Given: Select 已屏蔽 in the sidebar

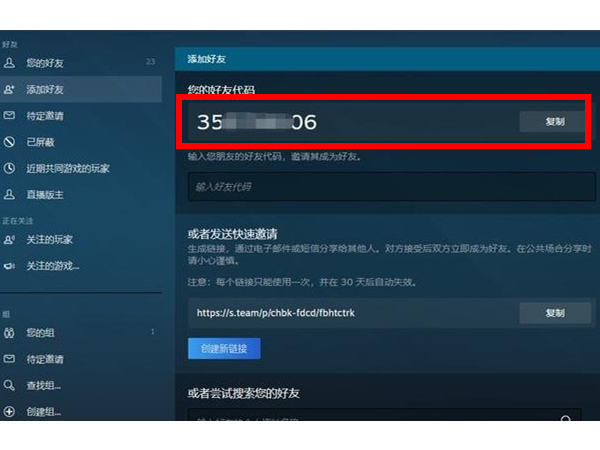Looking at the screenshot, I should [40, 142].
